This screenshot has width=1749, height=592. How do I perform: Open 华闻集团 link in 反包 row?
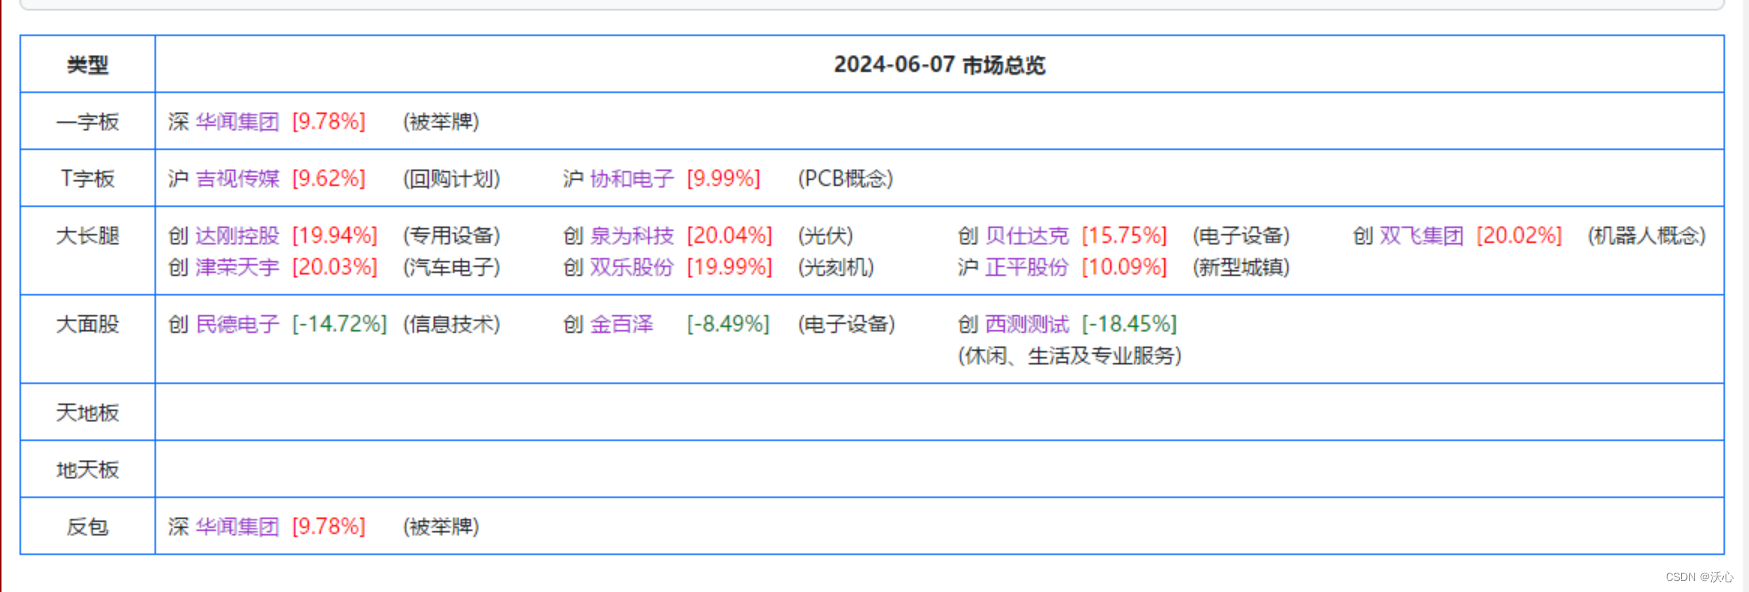click(x=237, y=527)
